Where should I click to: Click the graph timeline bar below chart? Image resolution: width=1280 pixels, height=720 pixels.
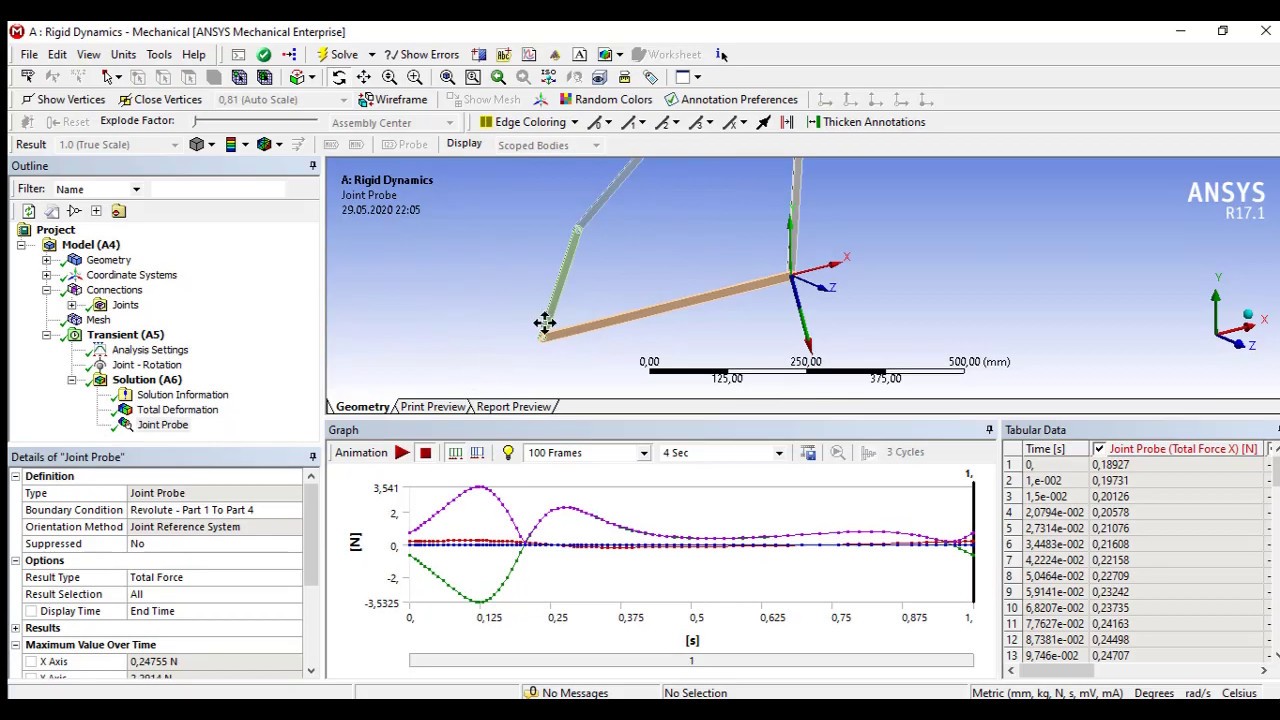point(691,661)
